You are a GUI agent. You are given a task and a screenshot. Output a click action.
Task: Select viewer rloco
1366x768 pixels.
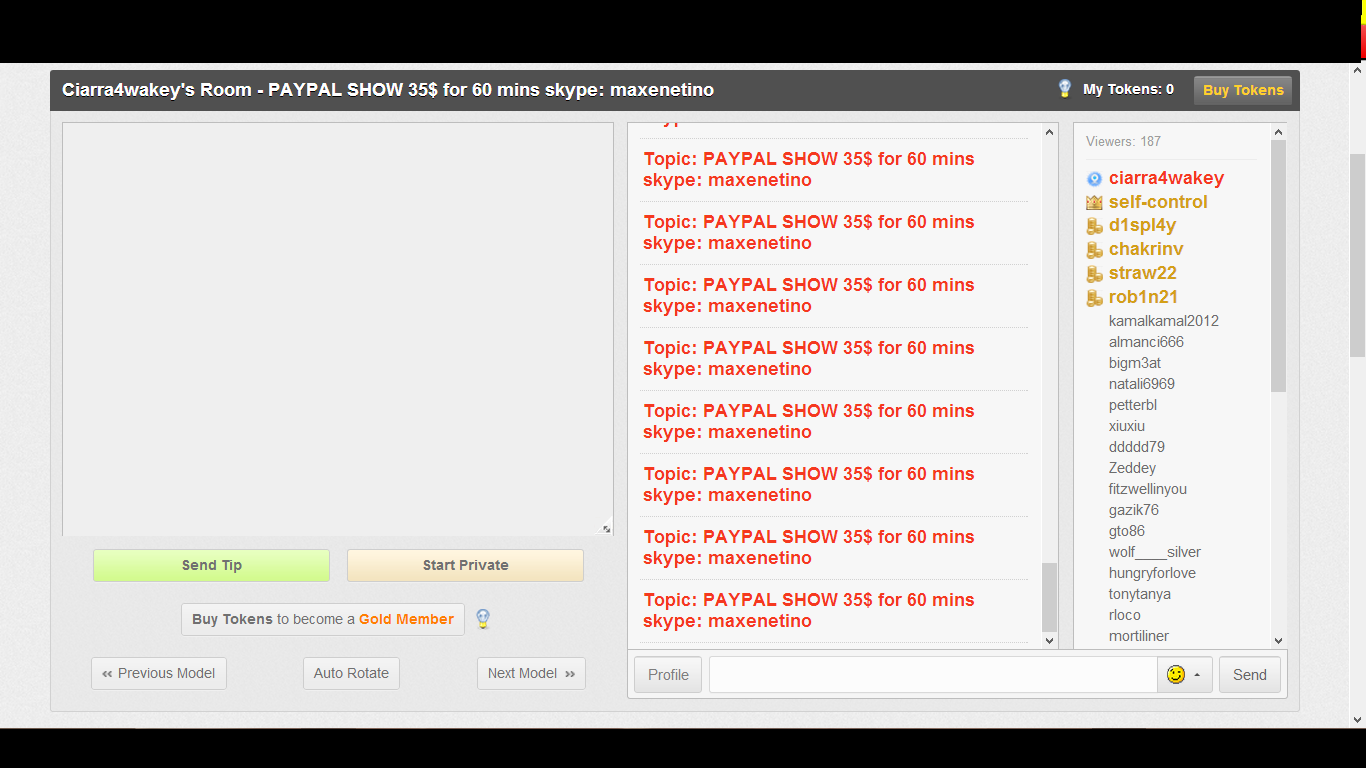1125,615
